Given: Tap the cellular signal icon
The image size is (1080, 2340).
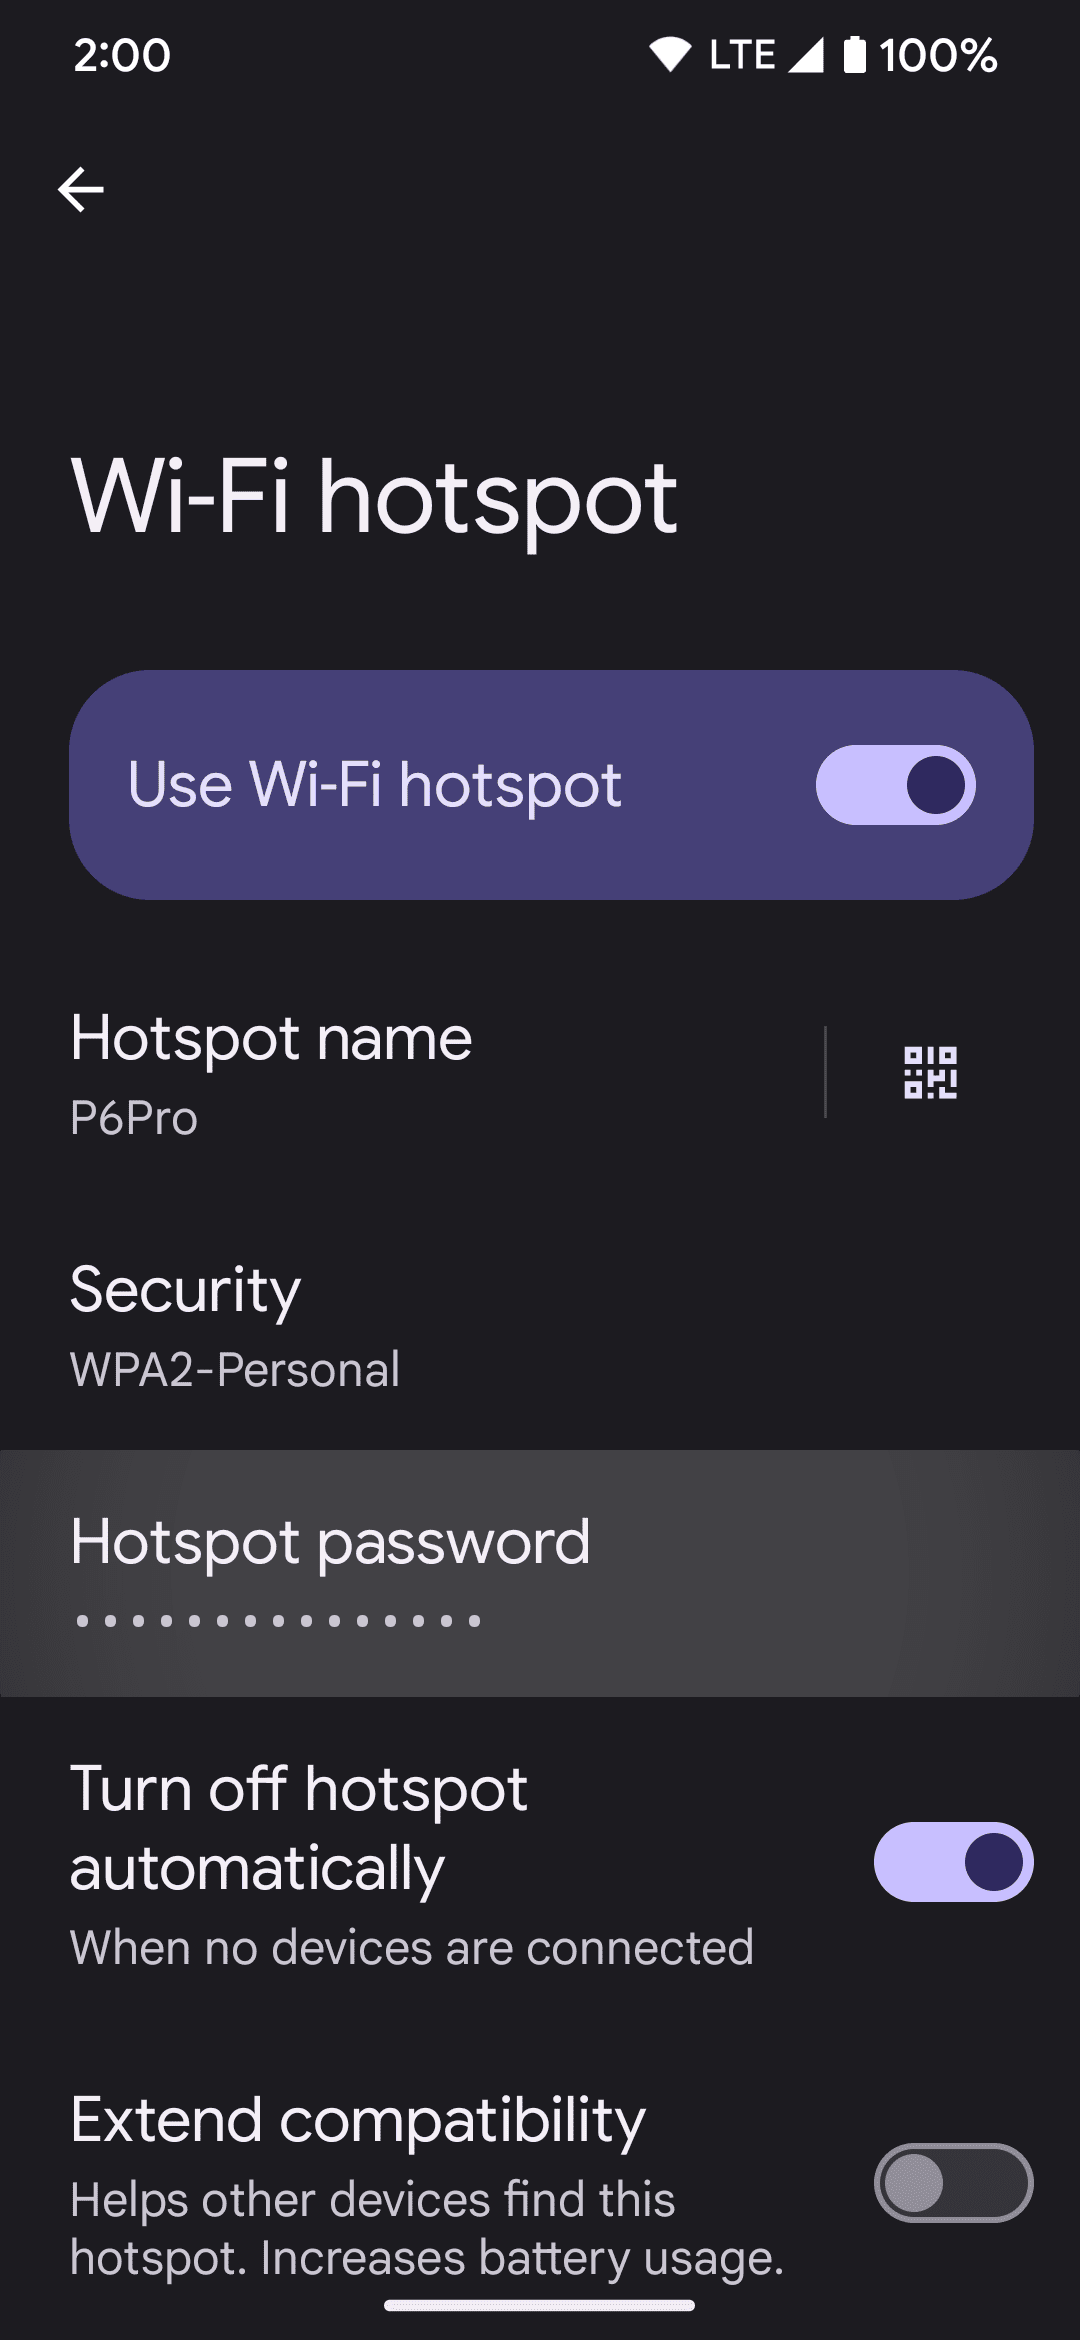Looking at the screenshot, I should click(808, 55).
